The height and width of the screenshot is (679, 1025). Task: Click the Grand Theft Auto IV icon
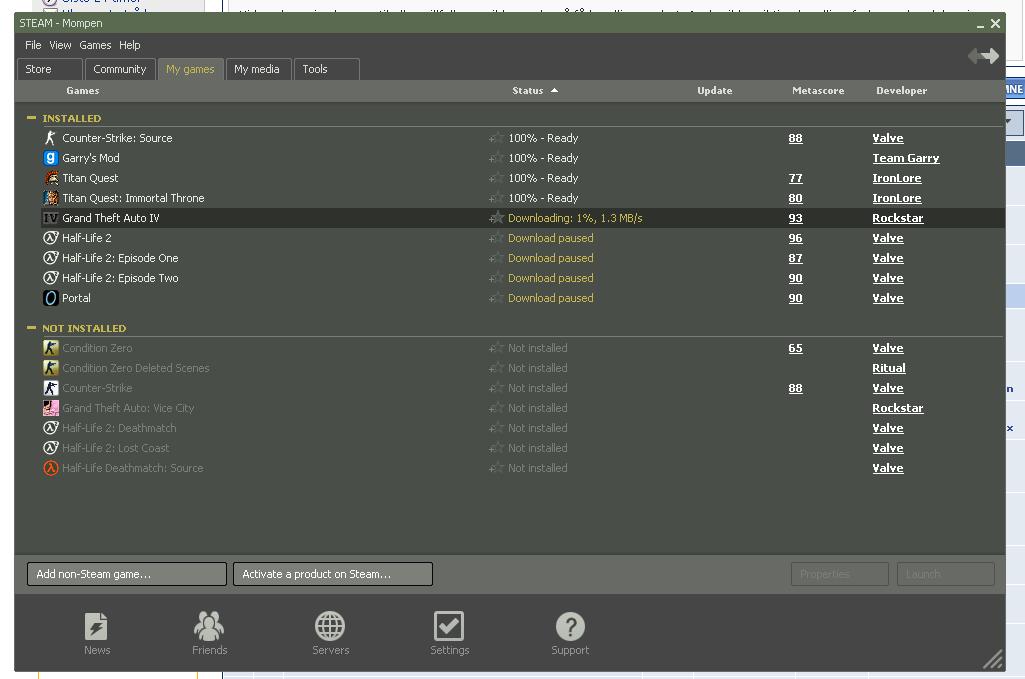point(50,218)
